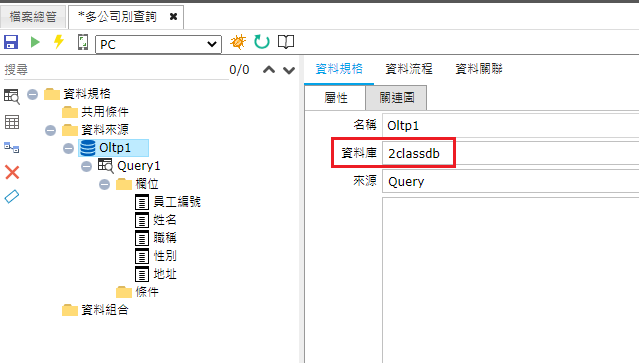This screenshot has width=639, height=363.
Task: Go to next search result arrow
Action: [x=289, y=70]
